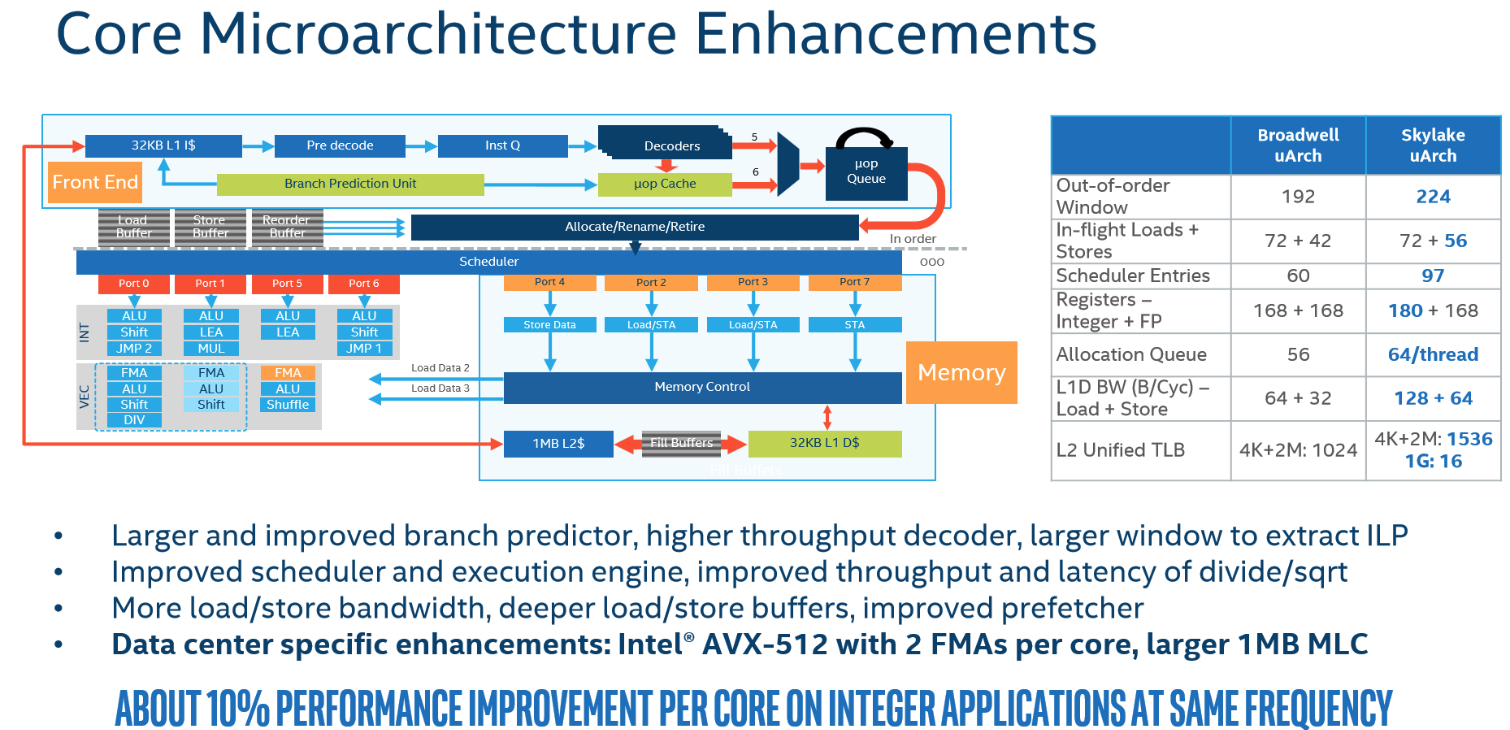Select the Port 6 box

[364, 284]
